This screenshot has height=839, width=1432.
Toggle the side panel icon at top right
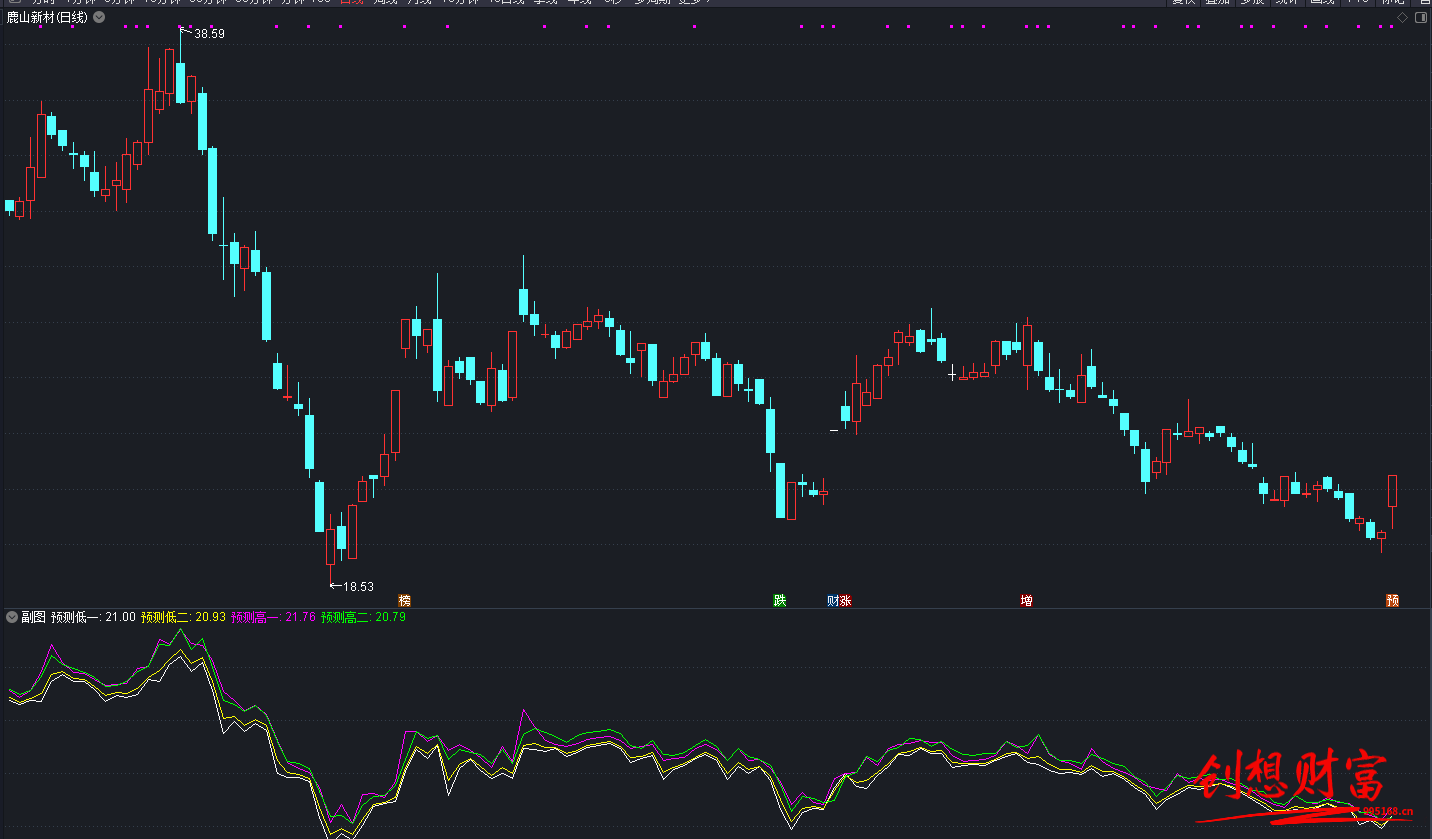[x=1421, y=18]
